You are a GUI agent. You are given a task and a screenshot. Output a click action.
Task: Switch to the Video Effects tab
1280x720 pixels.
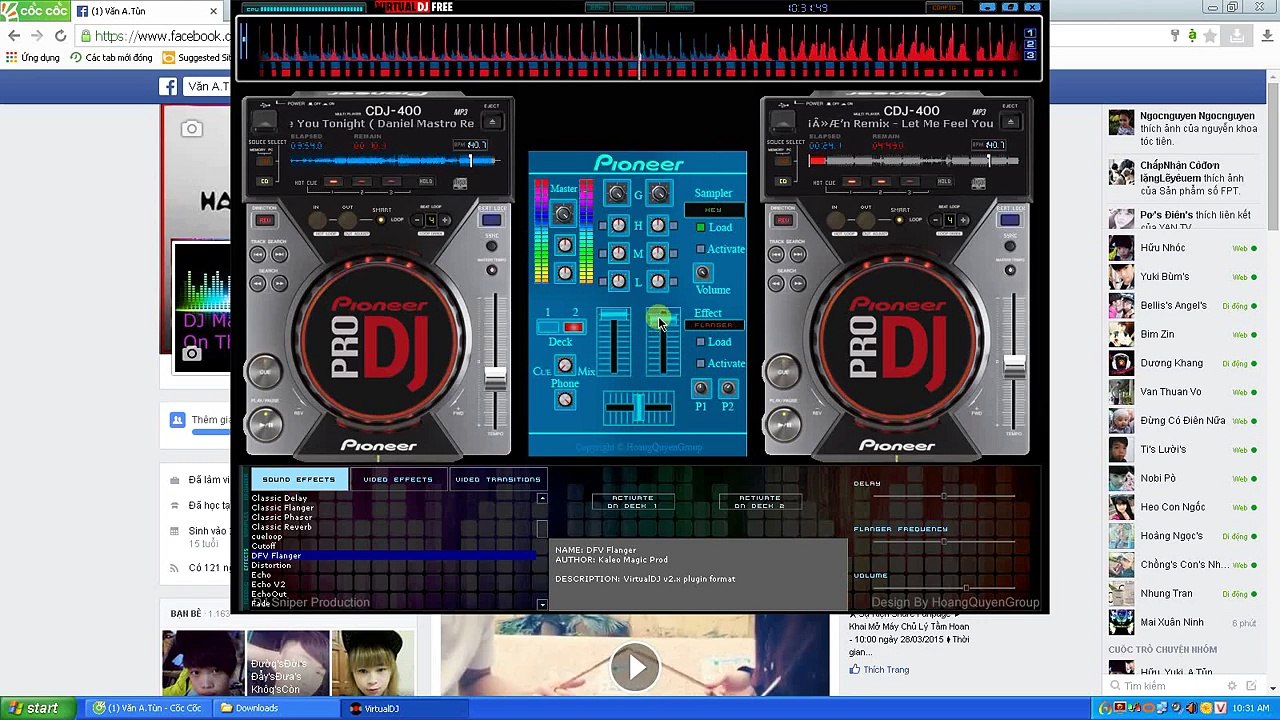coord(398,479)
